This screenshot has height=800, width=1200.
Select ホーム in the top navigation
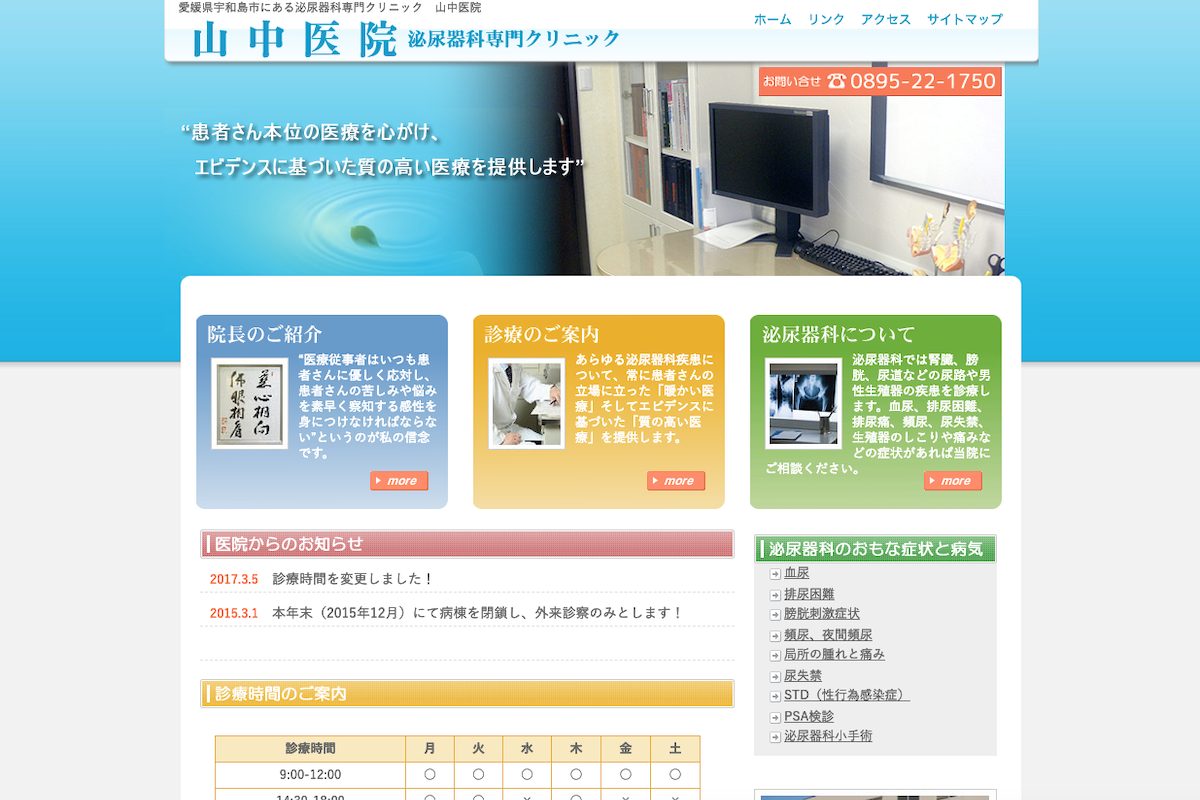click(773, 18)
